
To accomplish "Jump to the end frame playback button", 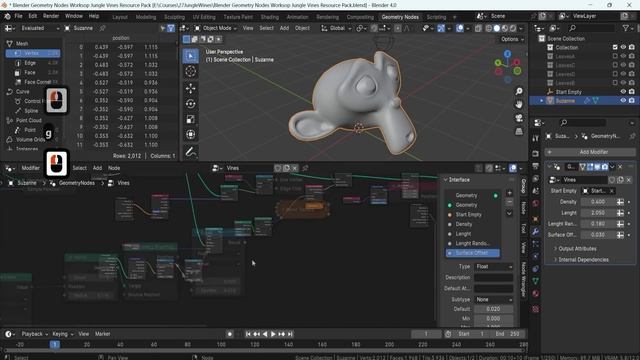I will click(290, 334).
